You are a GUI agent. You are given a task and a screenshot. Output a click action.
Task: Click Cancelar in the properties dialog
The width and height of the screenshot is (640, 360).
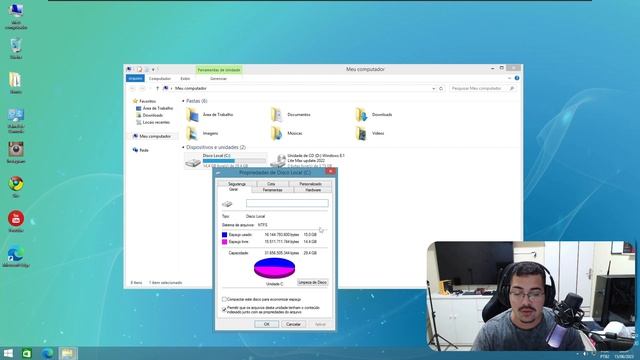(293, 324)
